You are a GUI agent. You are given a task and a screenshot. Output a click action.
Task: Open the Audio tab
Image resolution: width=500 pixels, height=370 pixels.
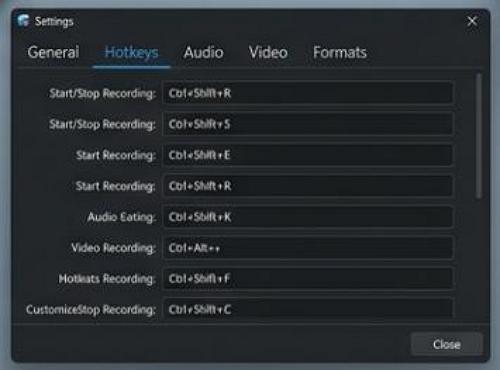tap(203, 52)
